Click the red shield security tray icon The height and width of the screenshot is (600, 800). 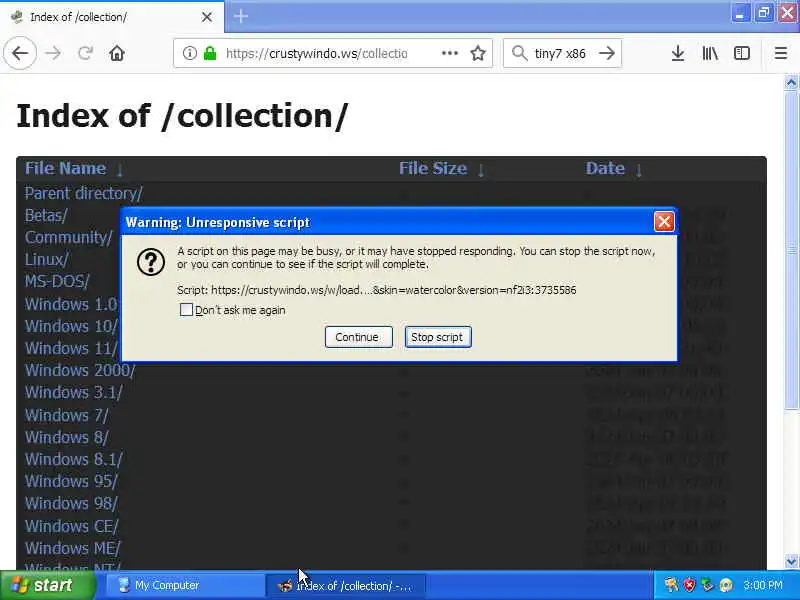tap(689, 585)
